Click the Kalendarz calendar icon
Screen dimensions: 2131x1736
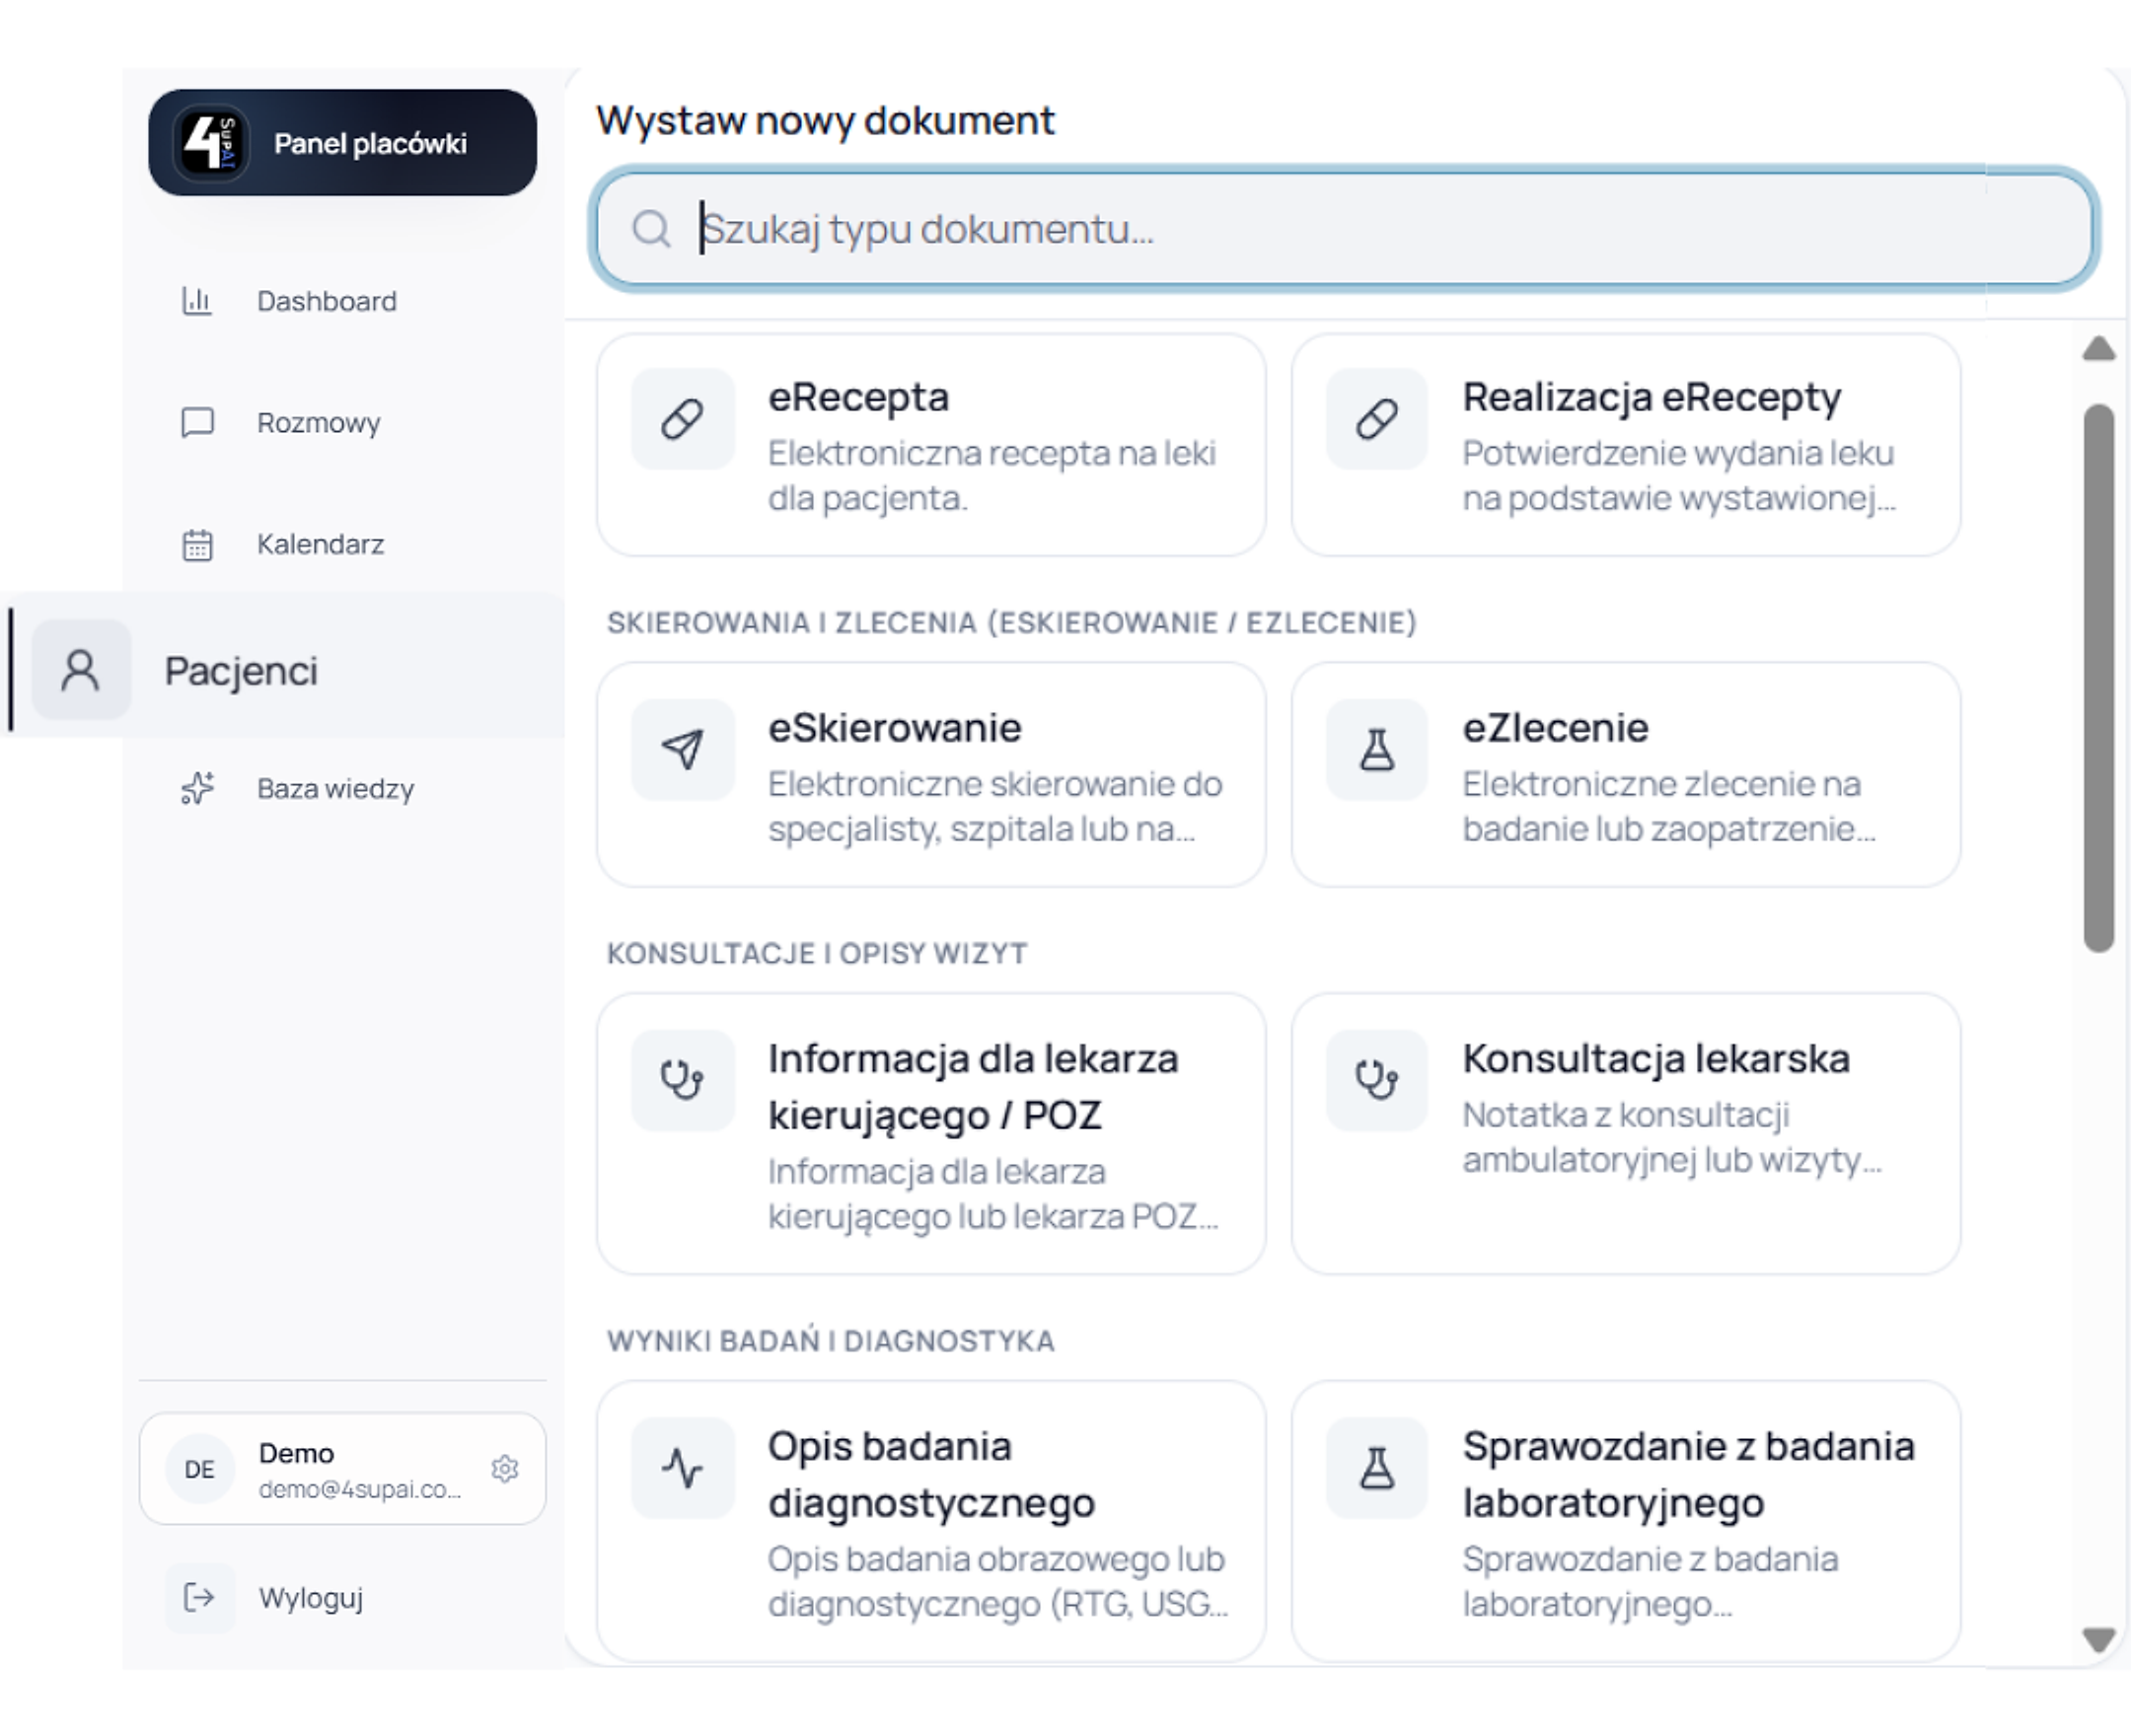click(x=197, y=545)
